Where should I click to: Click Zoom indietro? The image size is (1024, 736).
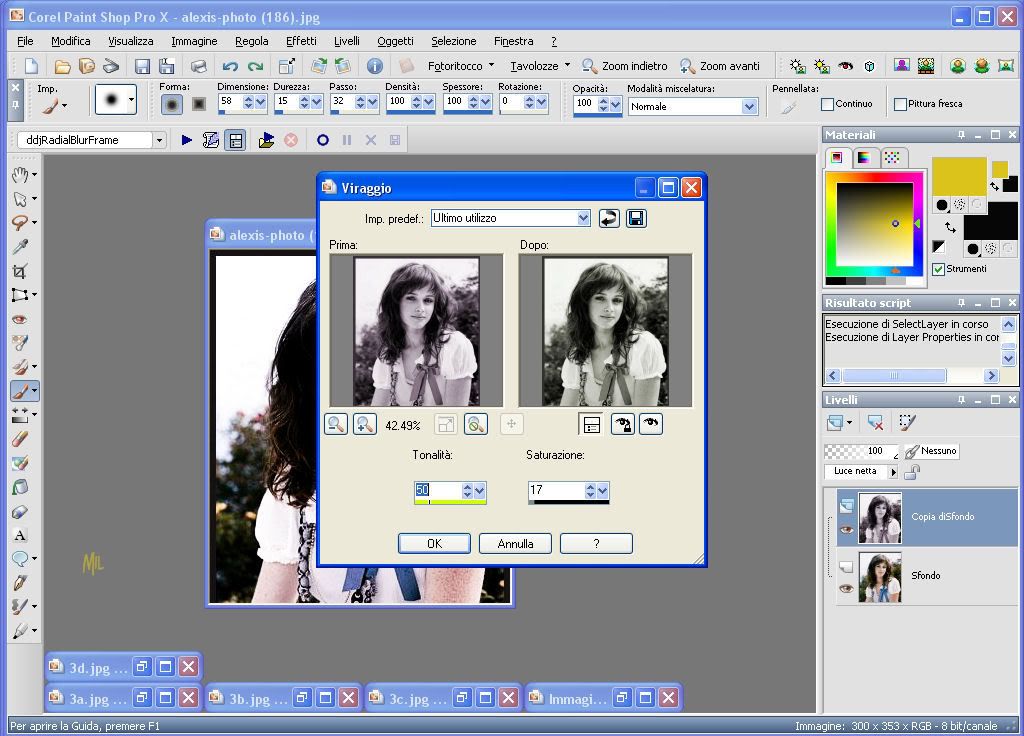625,66
